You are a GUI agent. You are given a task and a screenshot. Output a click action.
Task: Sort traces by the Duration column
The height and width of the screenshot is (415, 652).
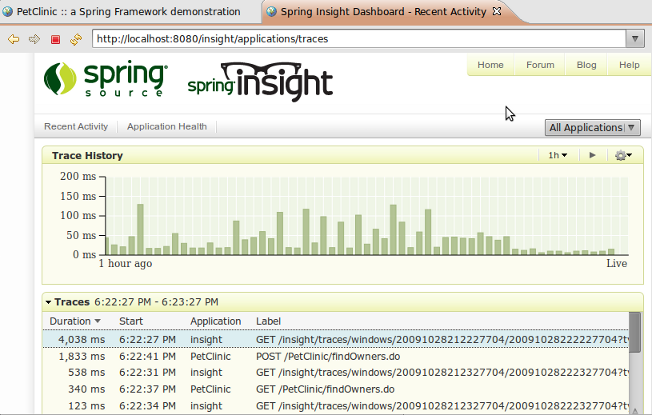tap(75, 321)
